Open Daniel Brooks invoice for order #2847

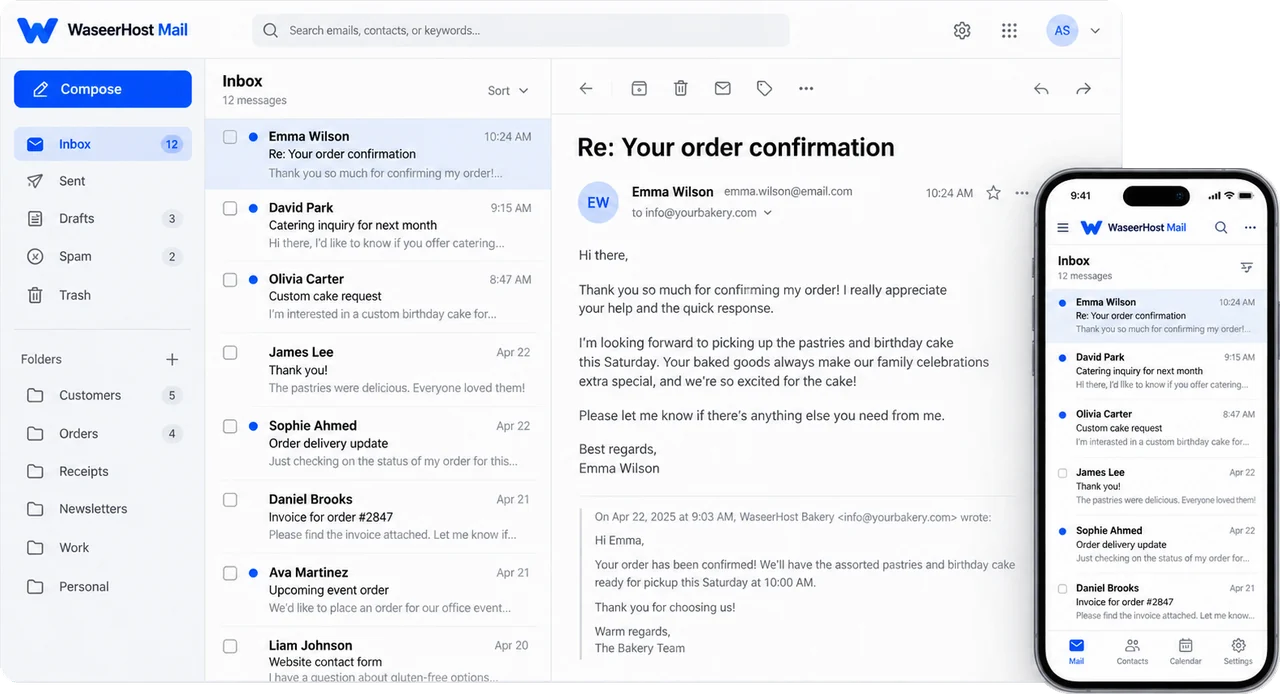tap(378, 516)
